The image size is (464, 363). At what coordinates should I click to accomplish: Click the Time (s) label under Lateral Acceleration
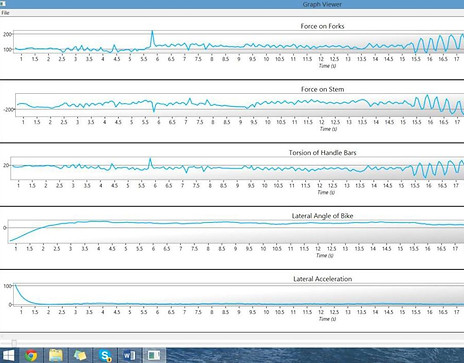tap(327, 319)
